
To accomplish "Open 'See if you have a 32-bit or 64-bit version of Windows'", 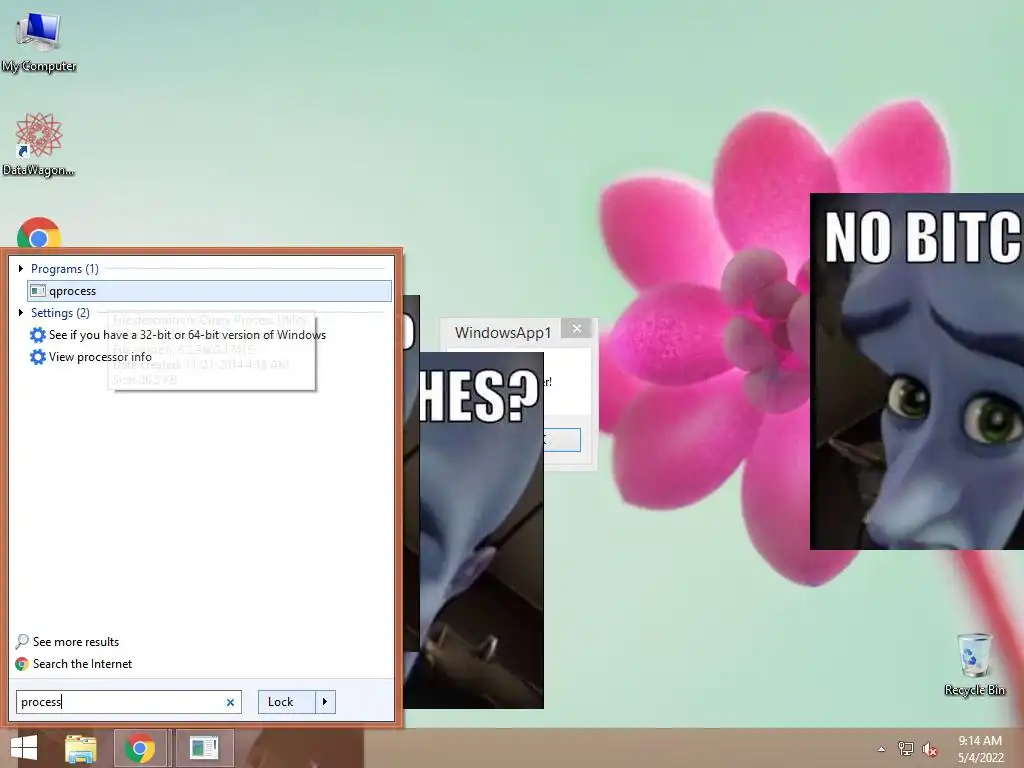I will pyautogui.click(x=187, y=334).
